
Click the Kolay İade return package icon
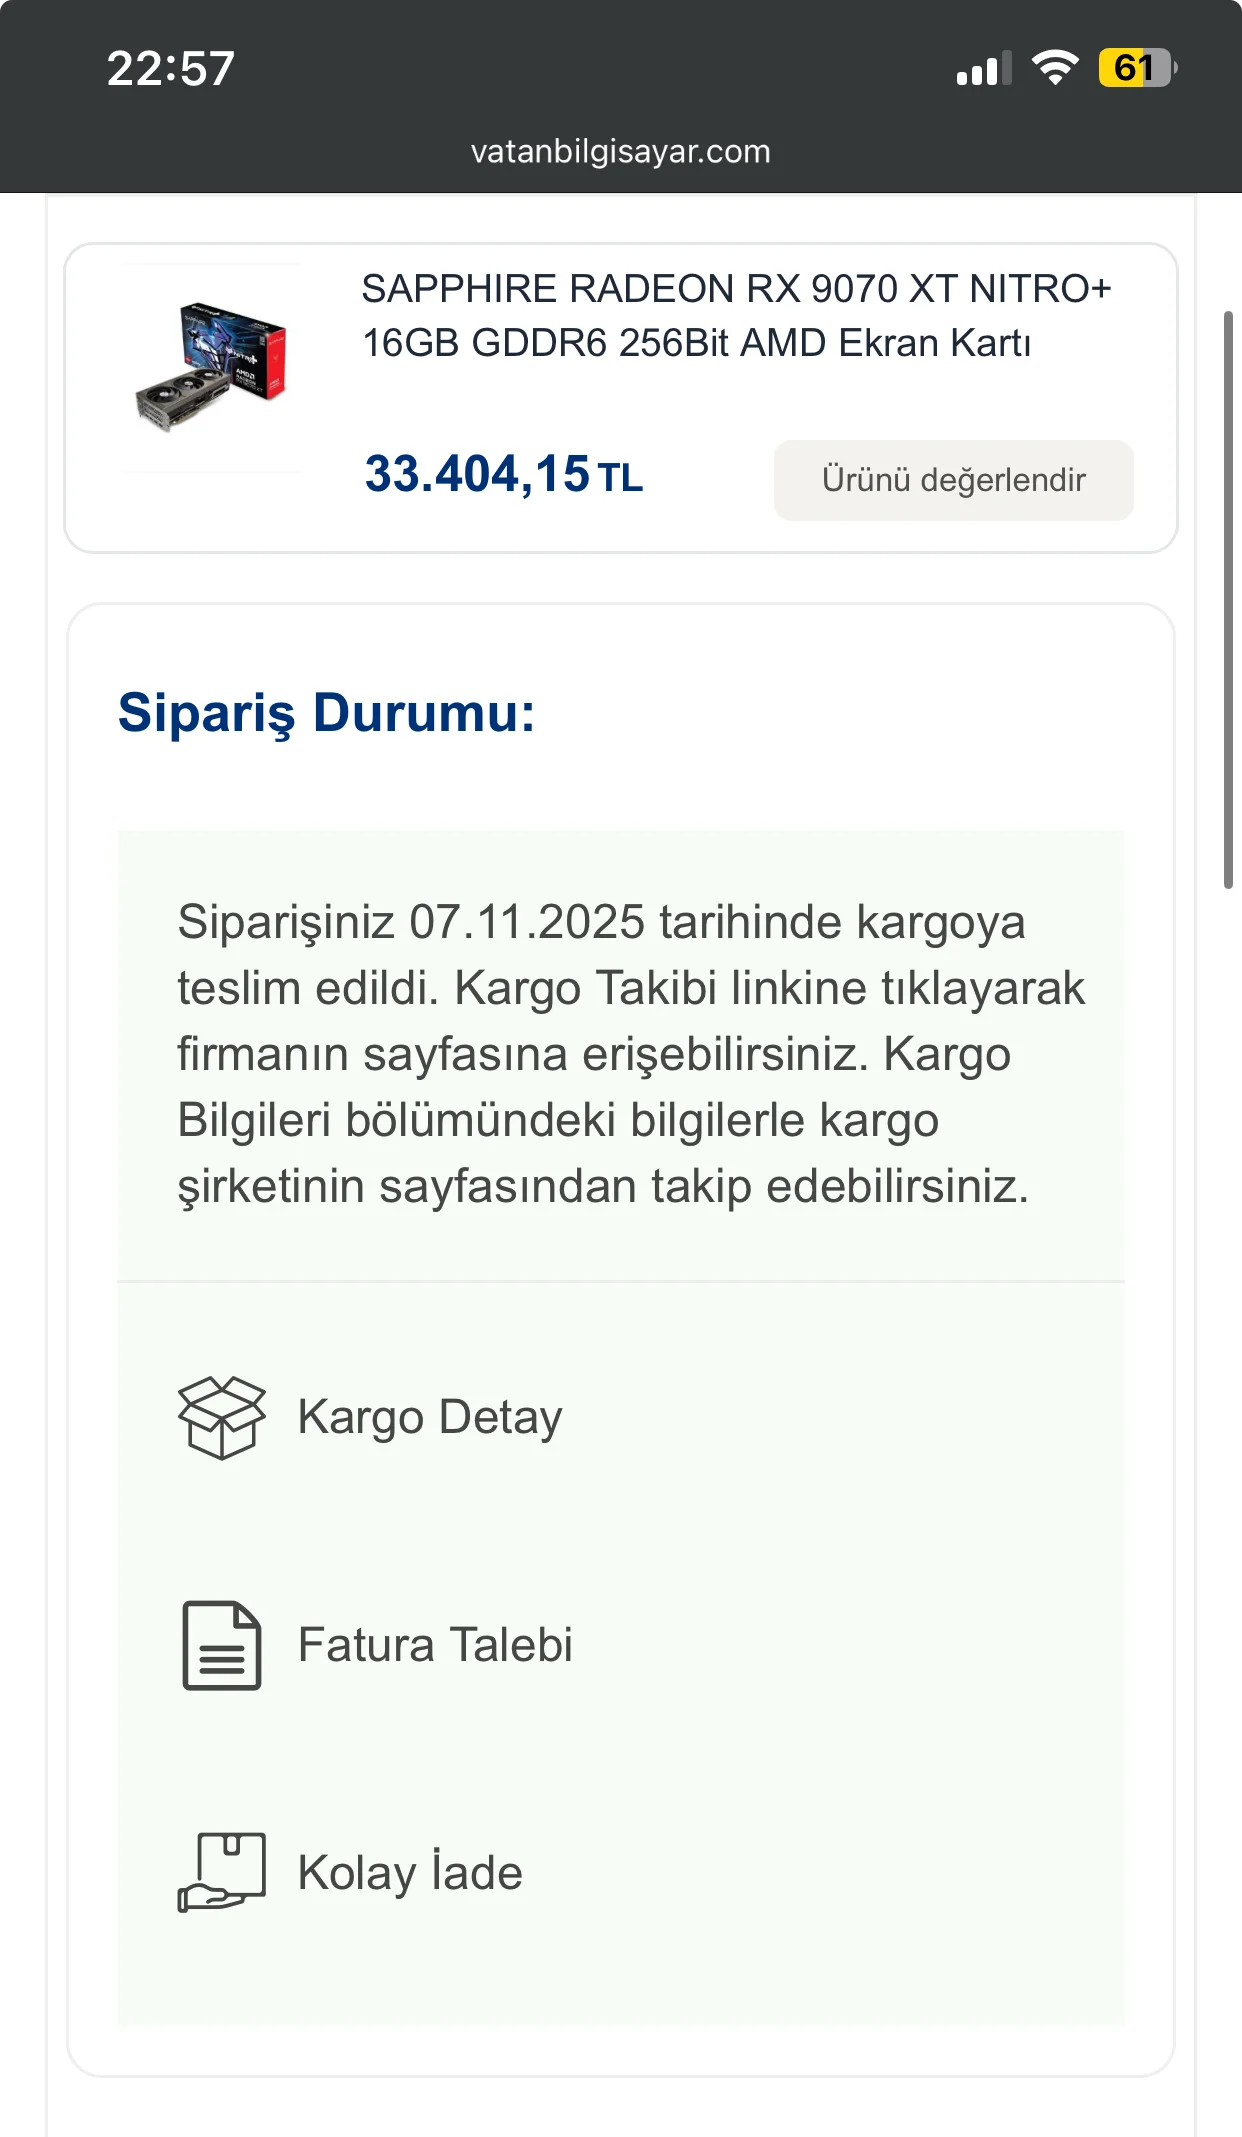(x=221, y=1872)
